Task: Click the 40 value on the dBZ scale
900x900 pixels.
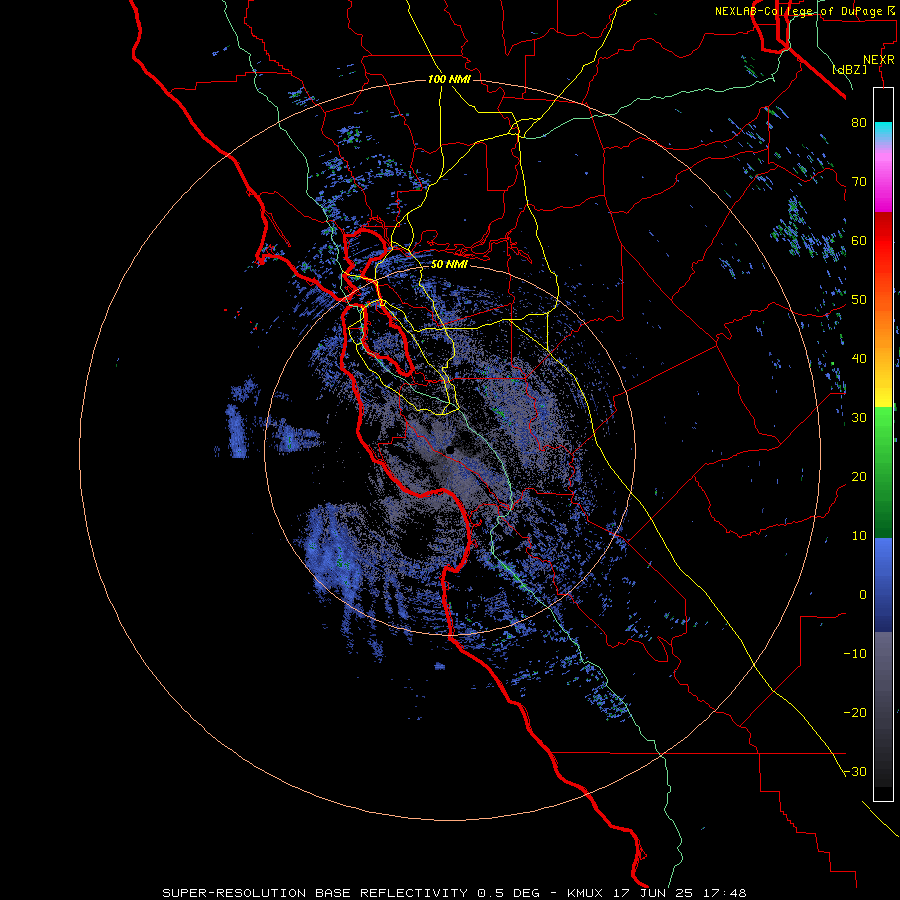Action: coord(859,359)
